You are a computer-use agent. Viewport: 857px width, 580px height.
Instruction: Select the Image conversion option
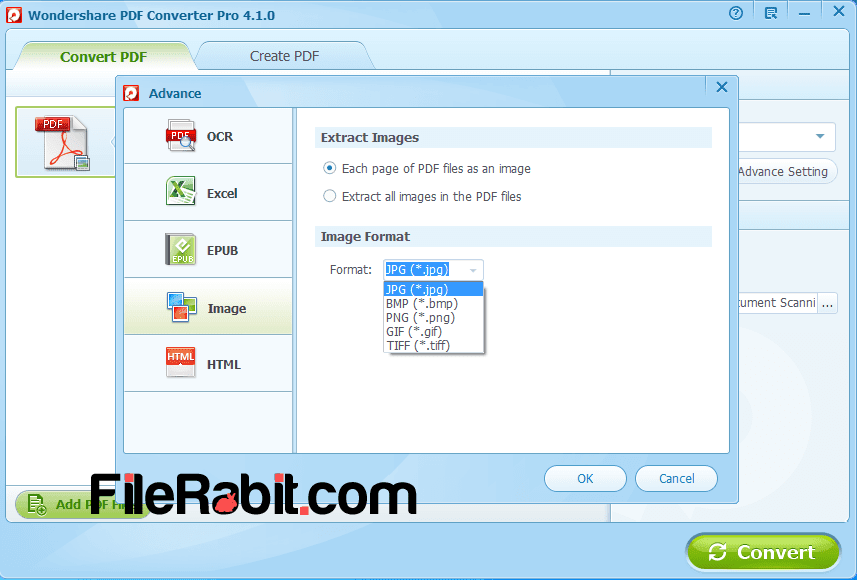coord(207,307)
